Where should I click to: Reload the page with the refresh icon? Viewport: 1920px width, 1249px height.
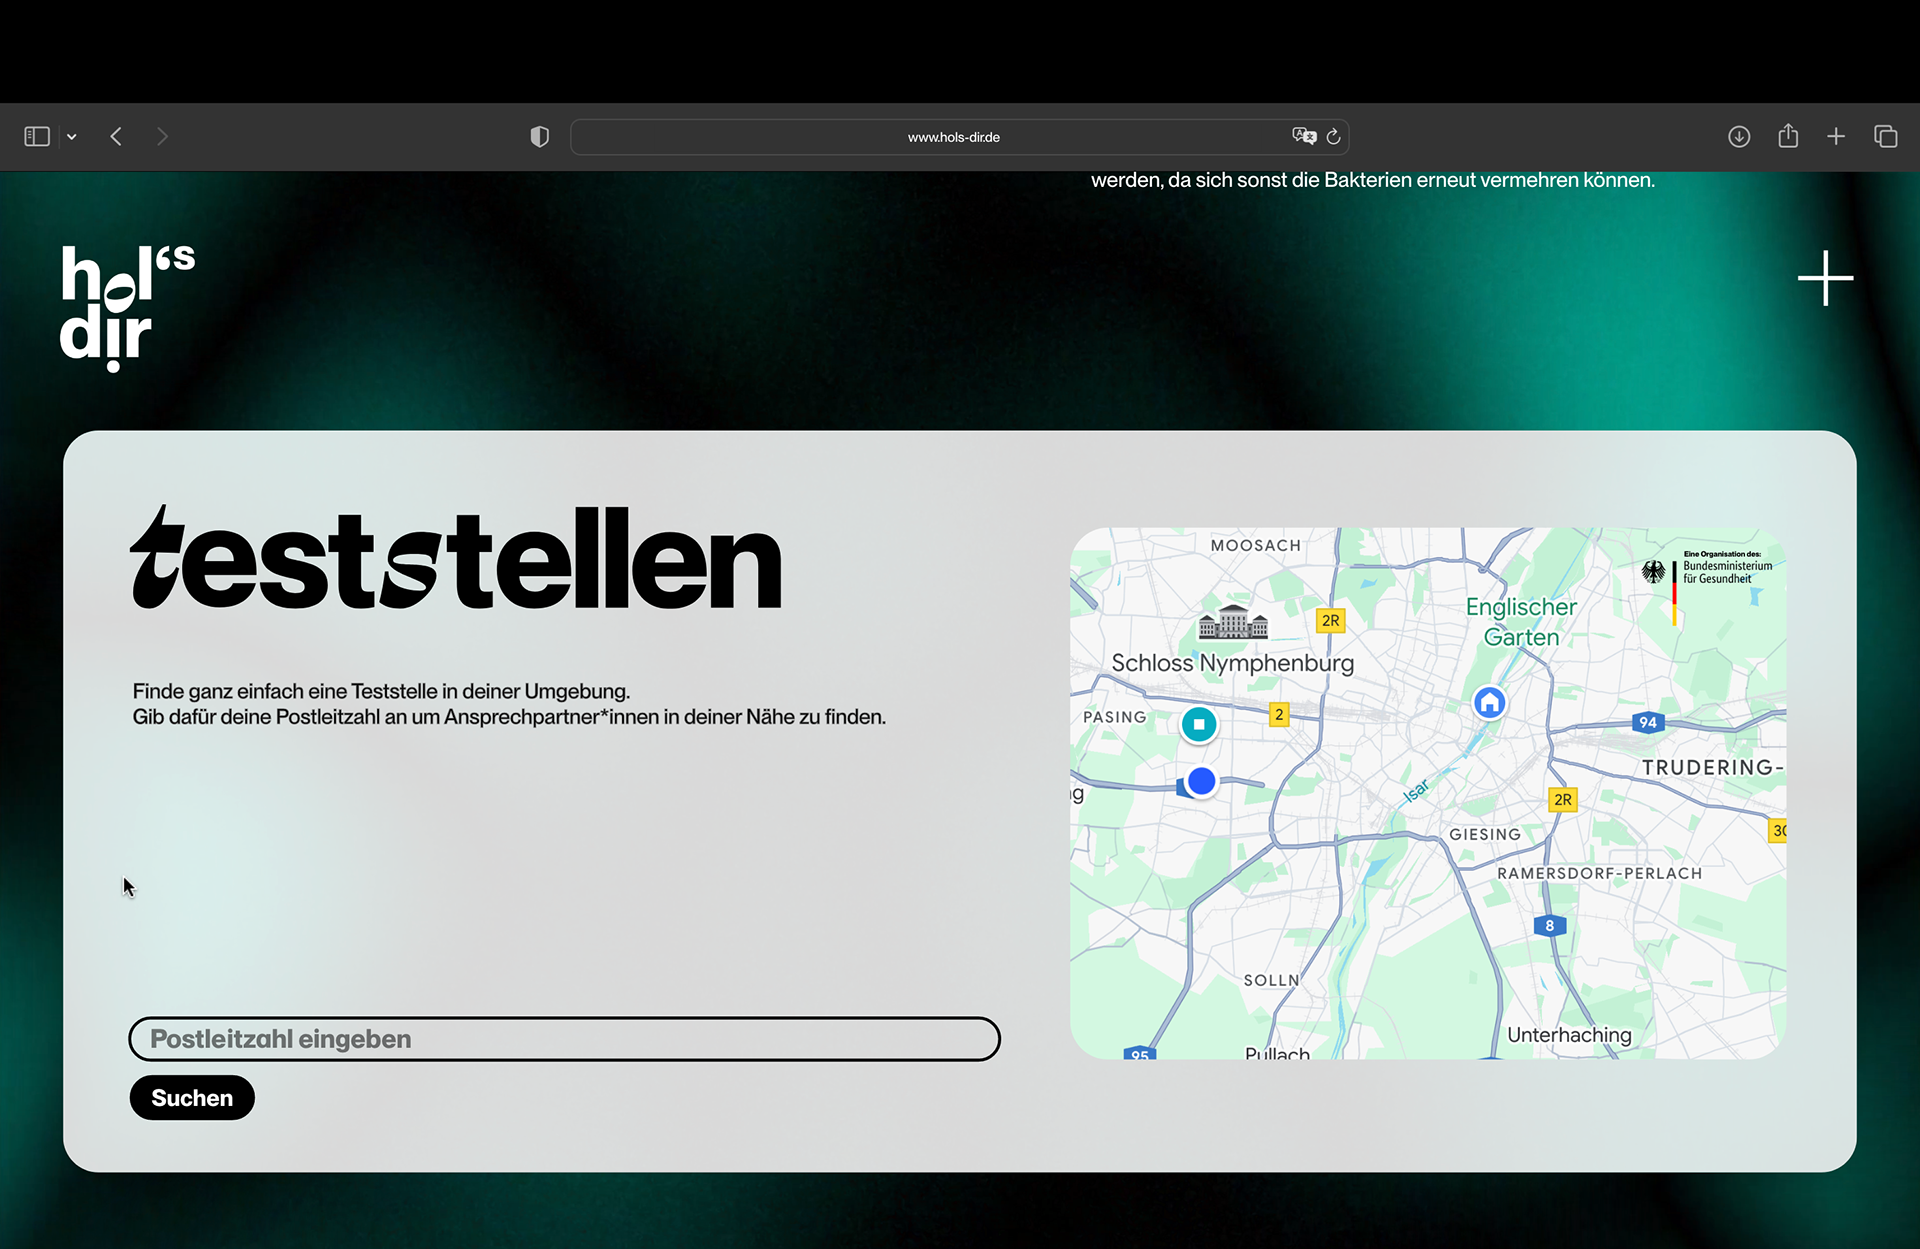1334,137
